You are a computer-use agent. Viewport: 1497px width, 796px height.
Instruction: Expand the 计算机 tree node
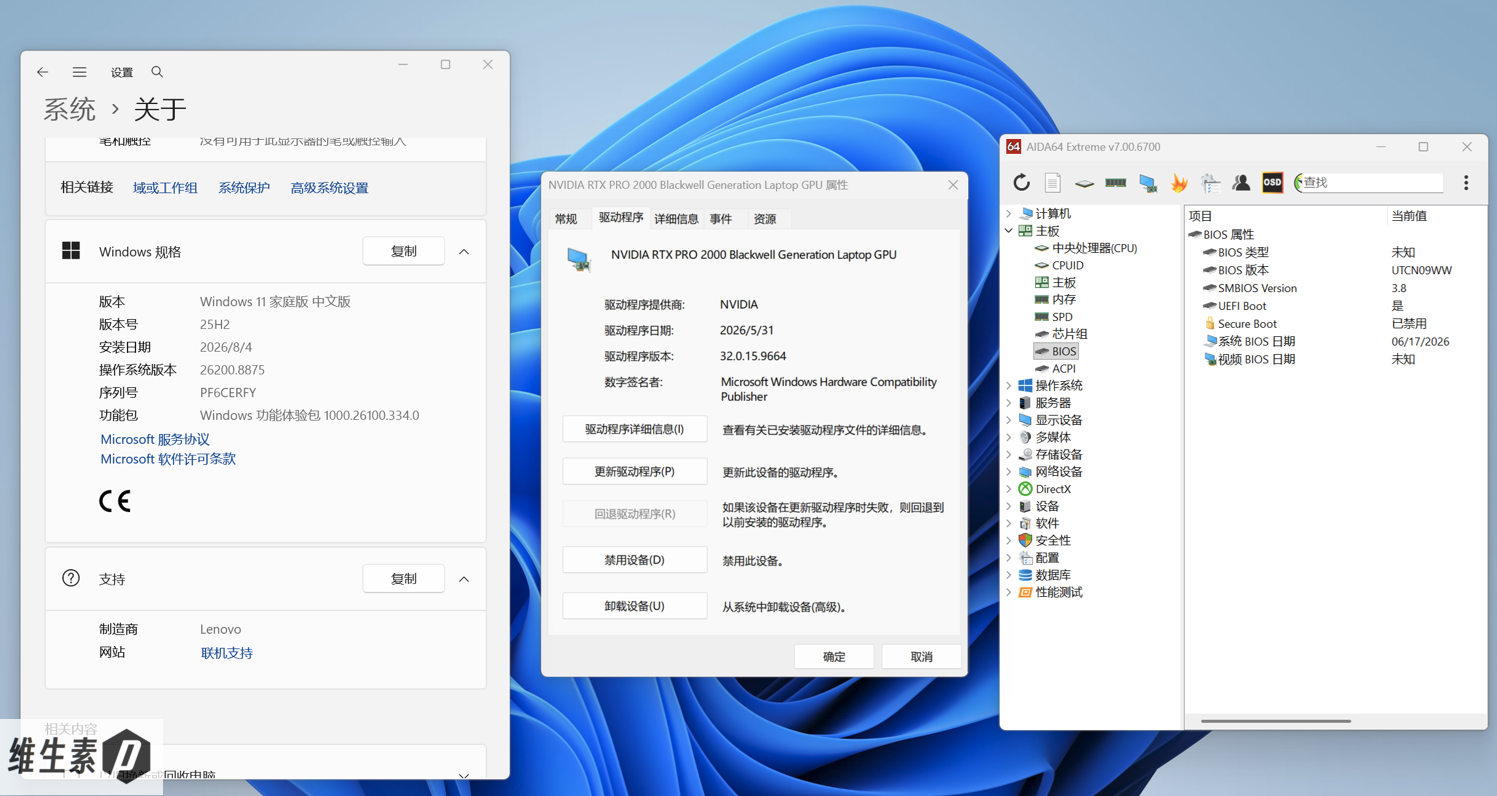point(1008,214)
